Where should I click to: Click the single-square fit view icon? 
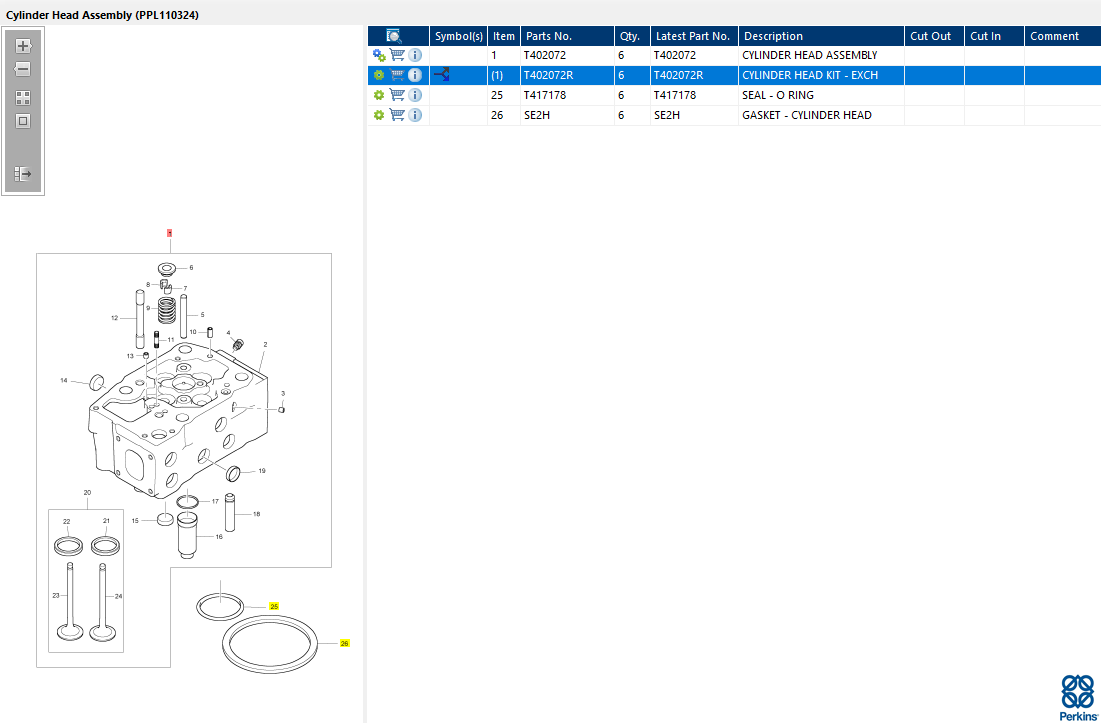(x=23, y=121)
